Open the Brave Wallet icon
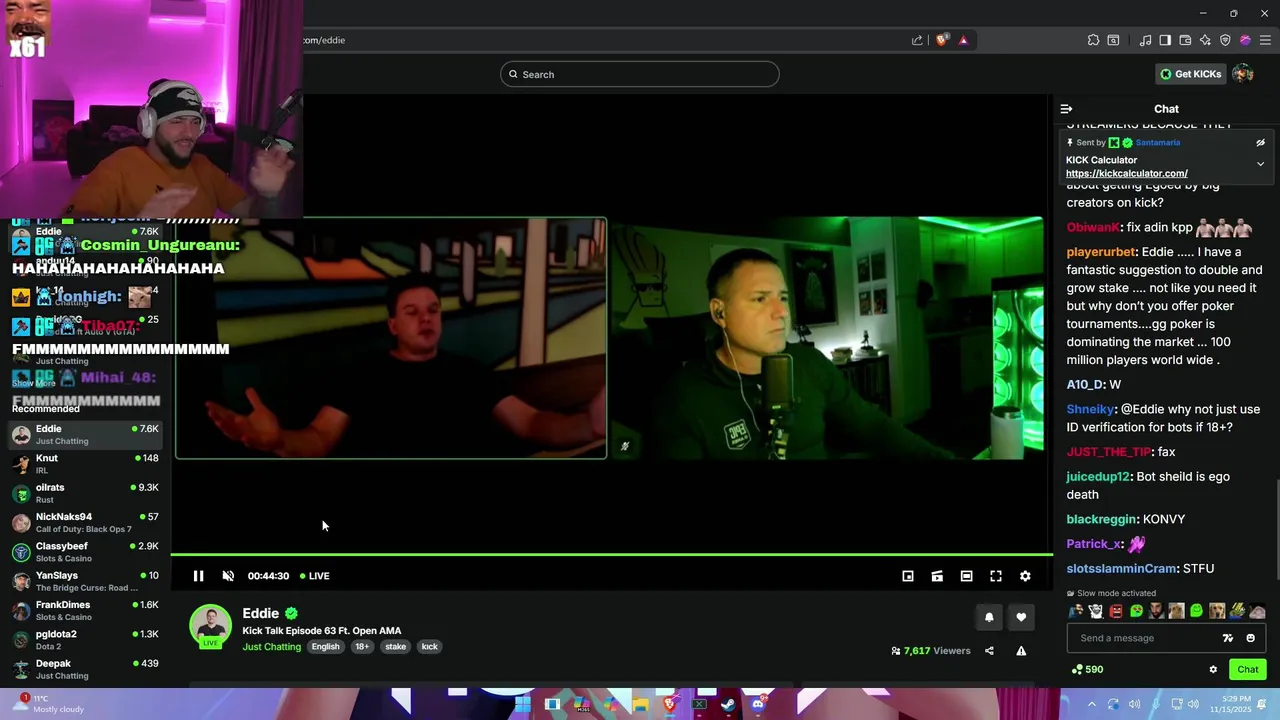 pyautogui.click(x=1185, y=40)
